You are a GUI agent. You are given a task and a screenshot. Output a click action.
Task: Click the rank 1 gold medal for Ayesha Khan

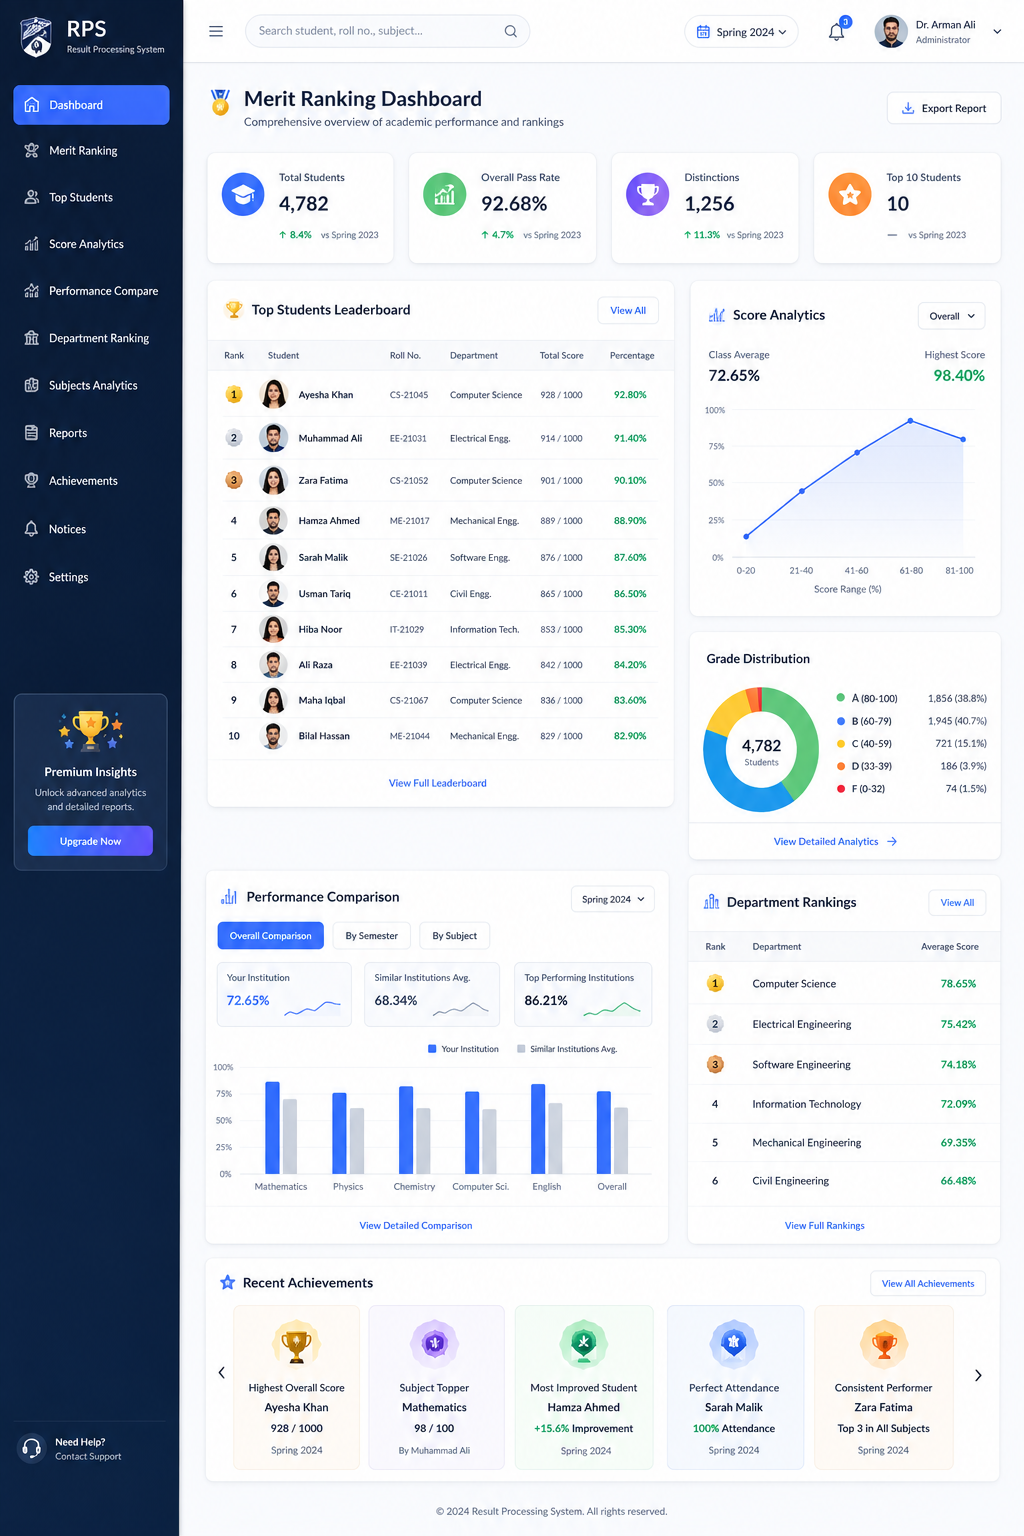[234, 395]
